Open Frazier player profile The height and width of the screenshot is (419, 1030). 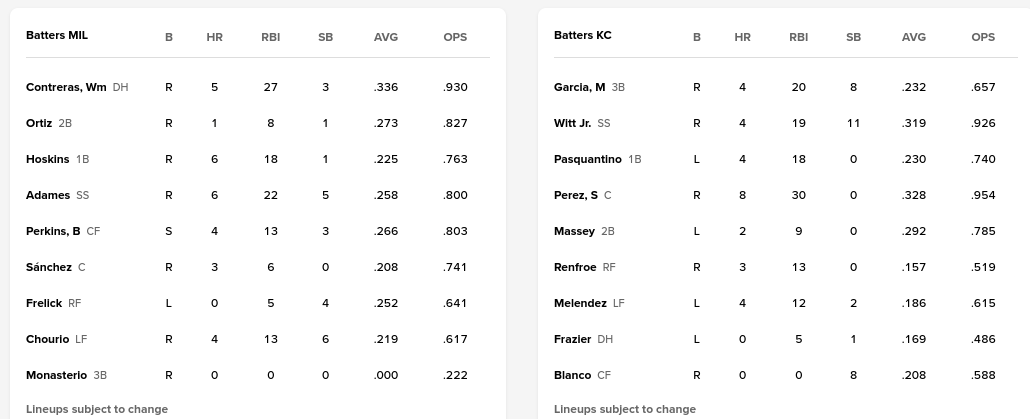[x=572, y=339]
